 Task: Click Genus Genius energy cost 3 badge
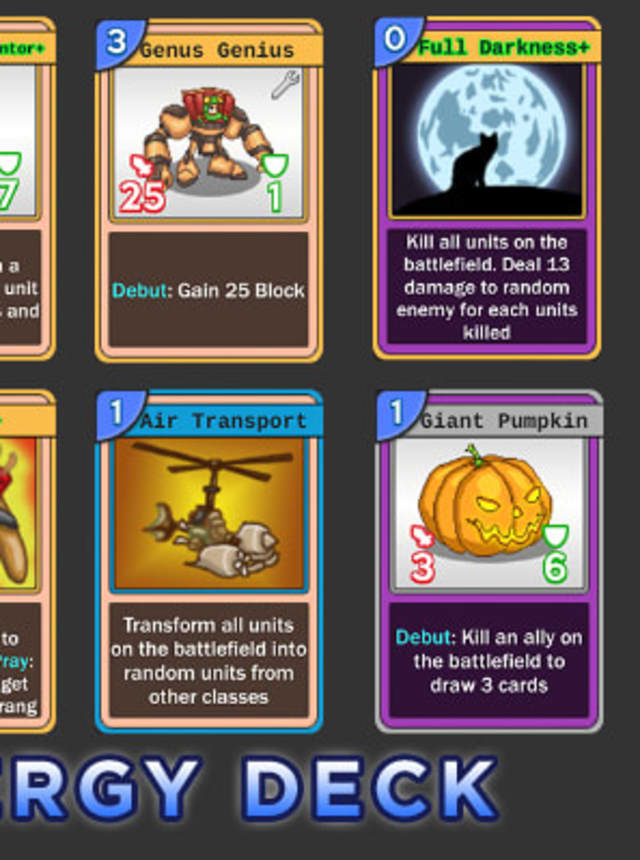coord(118,43)
